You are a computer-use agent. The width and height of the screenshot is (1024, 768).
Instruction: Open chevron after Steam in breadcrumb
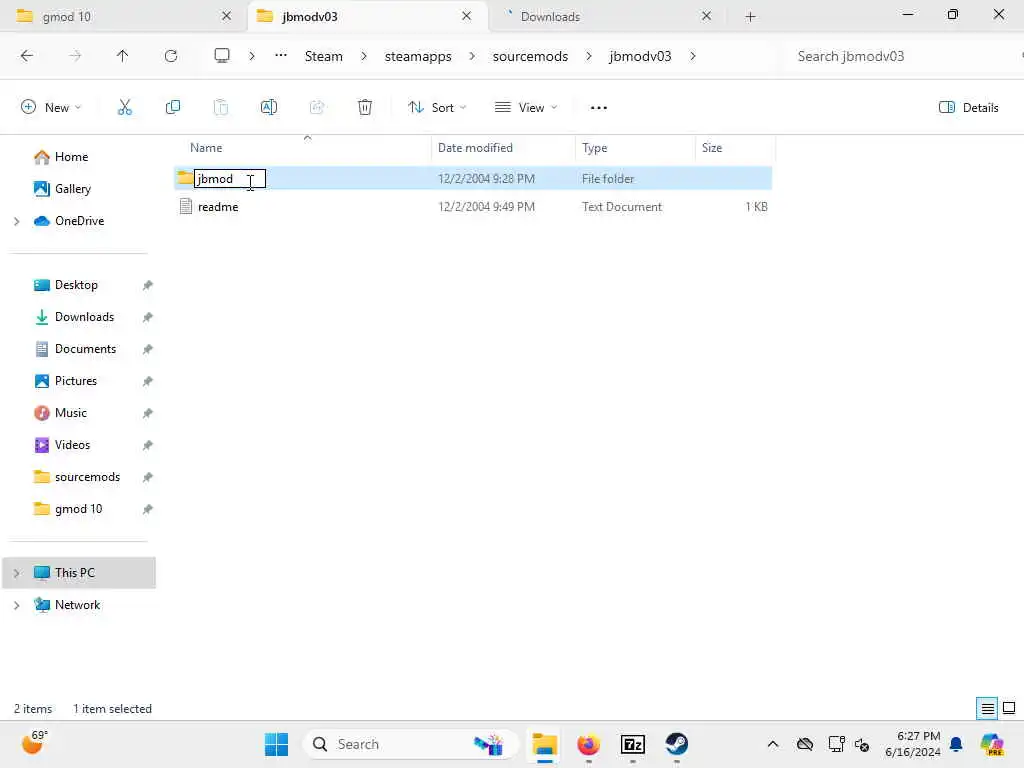click(364, 56)
